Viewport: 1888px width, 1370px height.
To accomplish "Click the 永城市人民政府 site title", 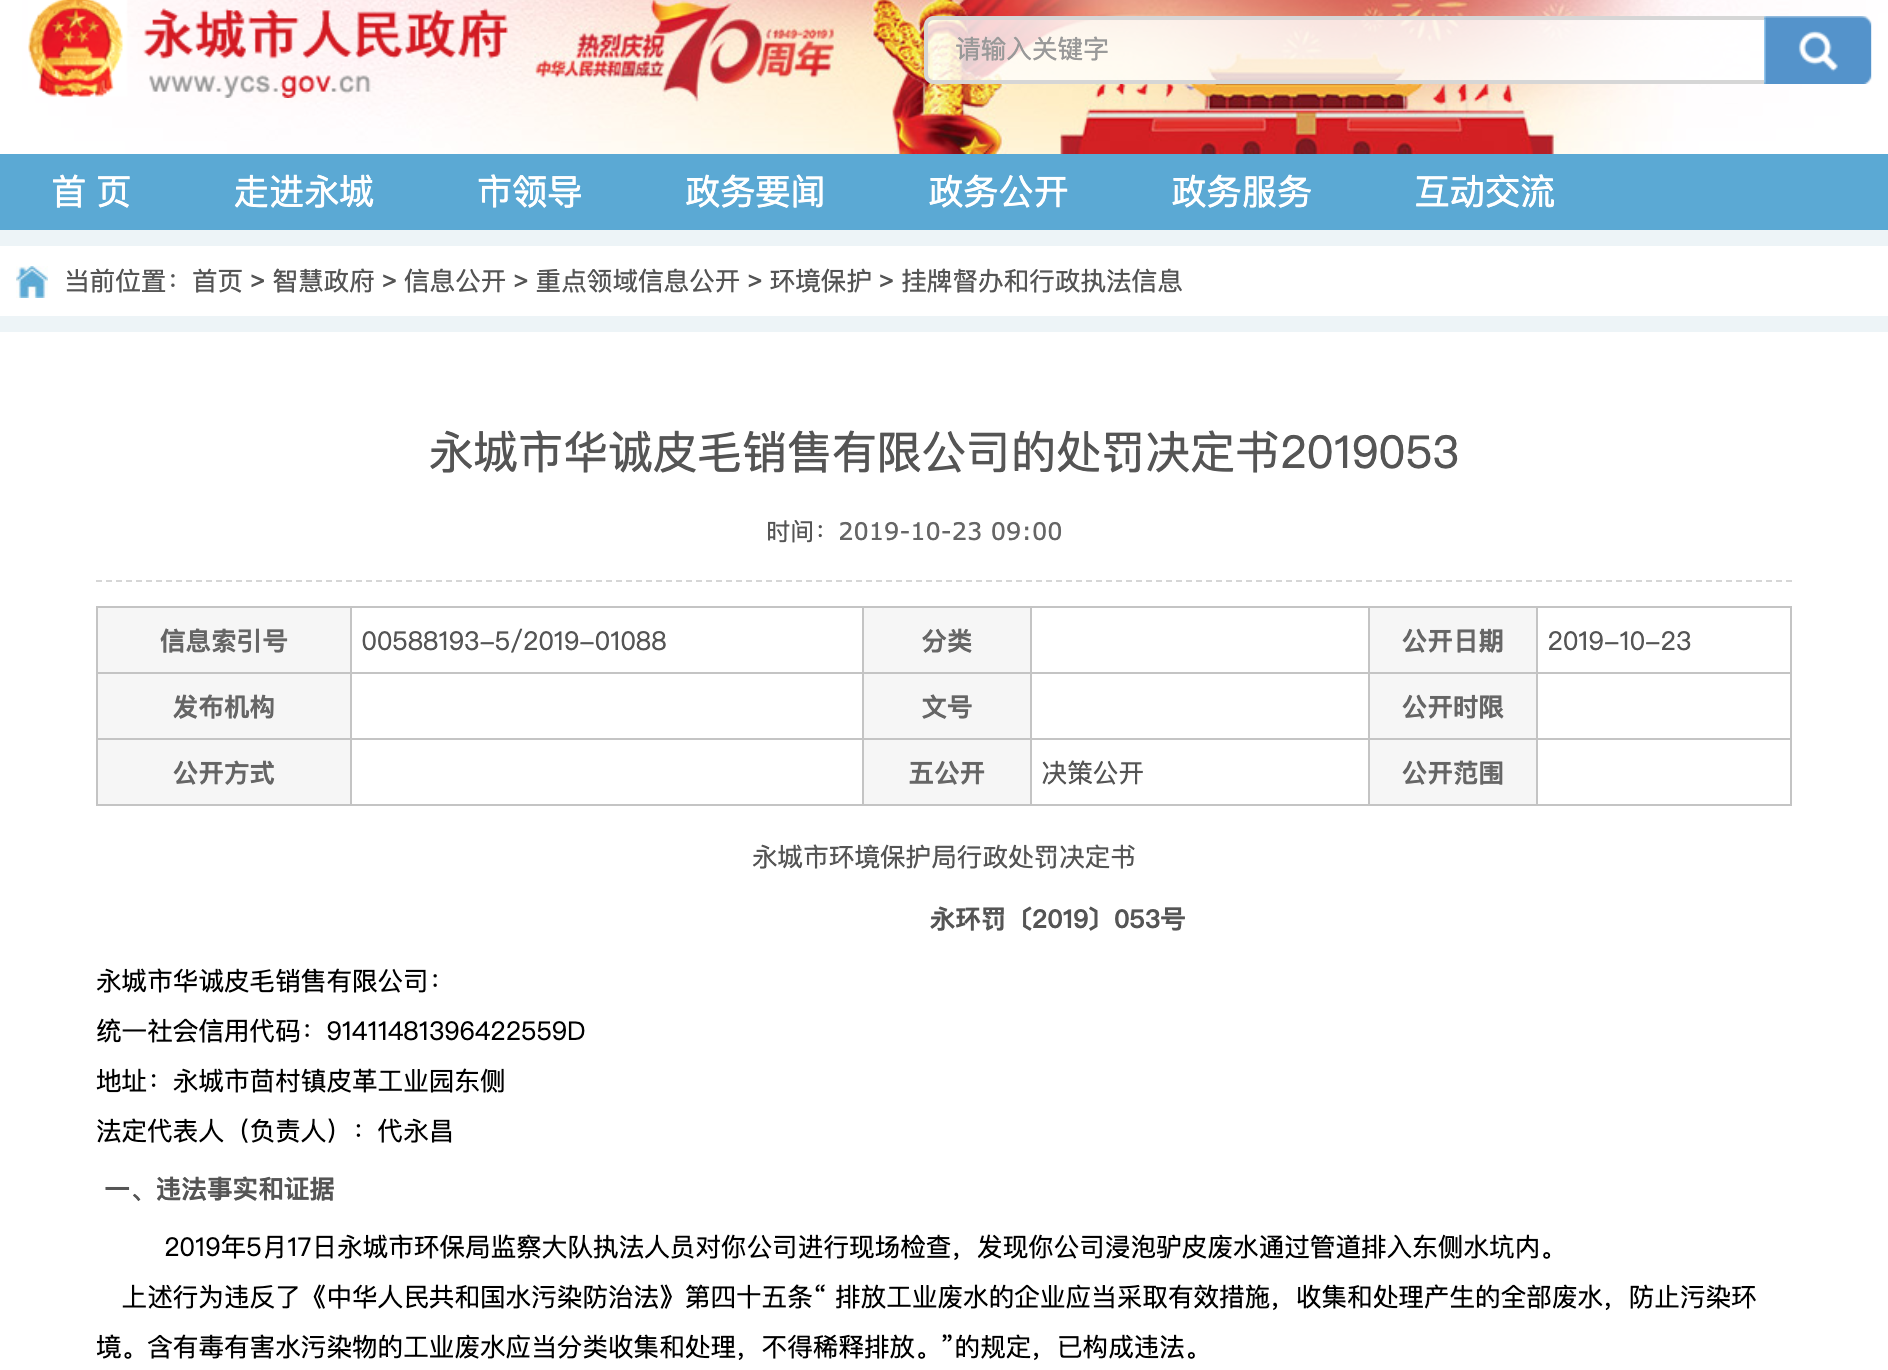I will (326, 36).
